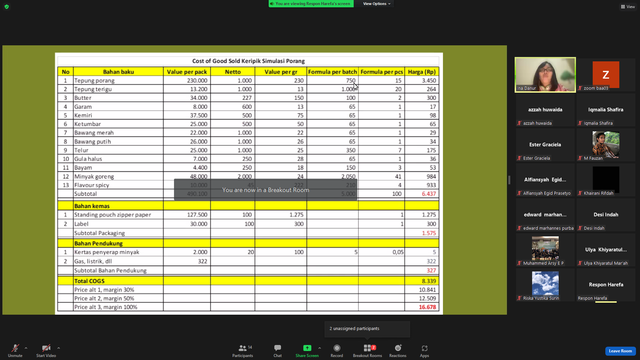Image resolution: width=640 pixels, height=360 pixels.
Task: Click 'Tepung terigu' cell in table
Action: pos(118,89)
